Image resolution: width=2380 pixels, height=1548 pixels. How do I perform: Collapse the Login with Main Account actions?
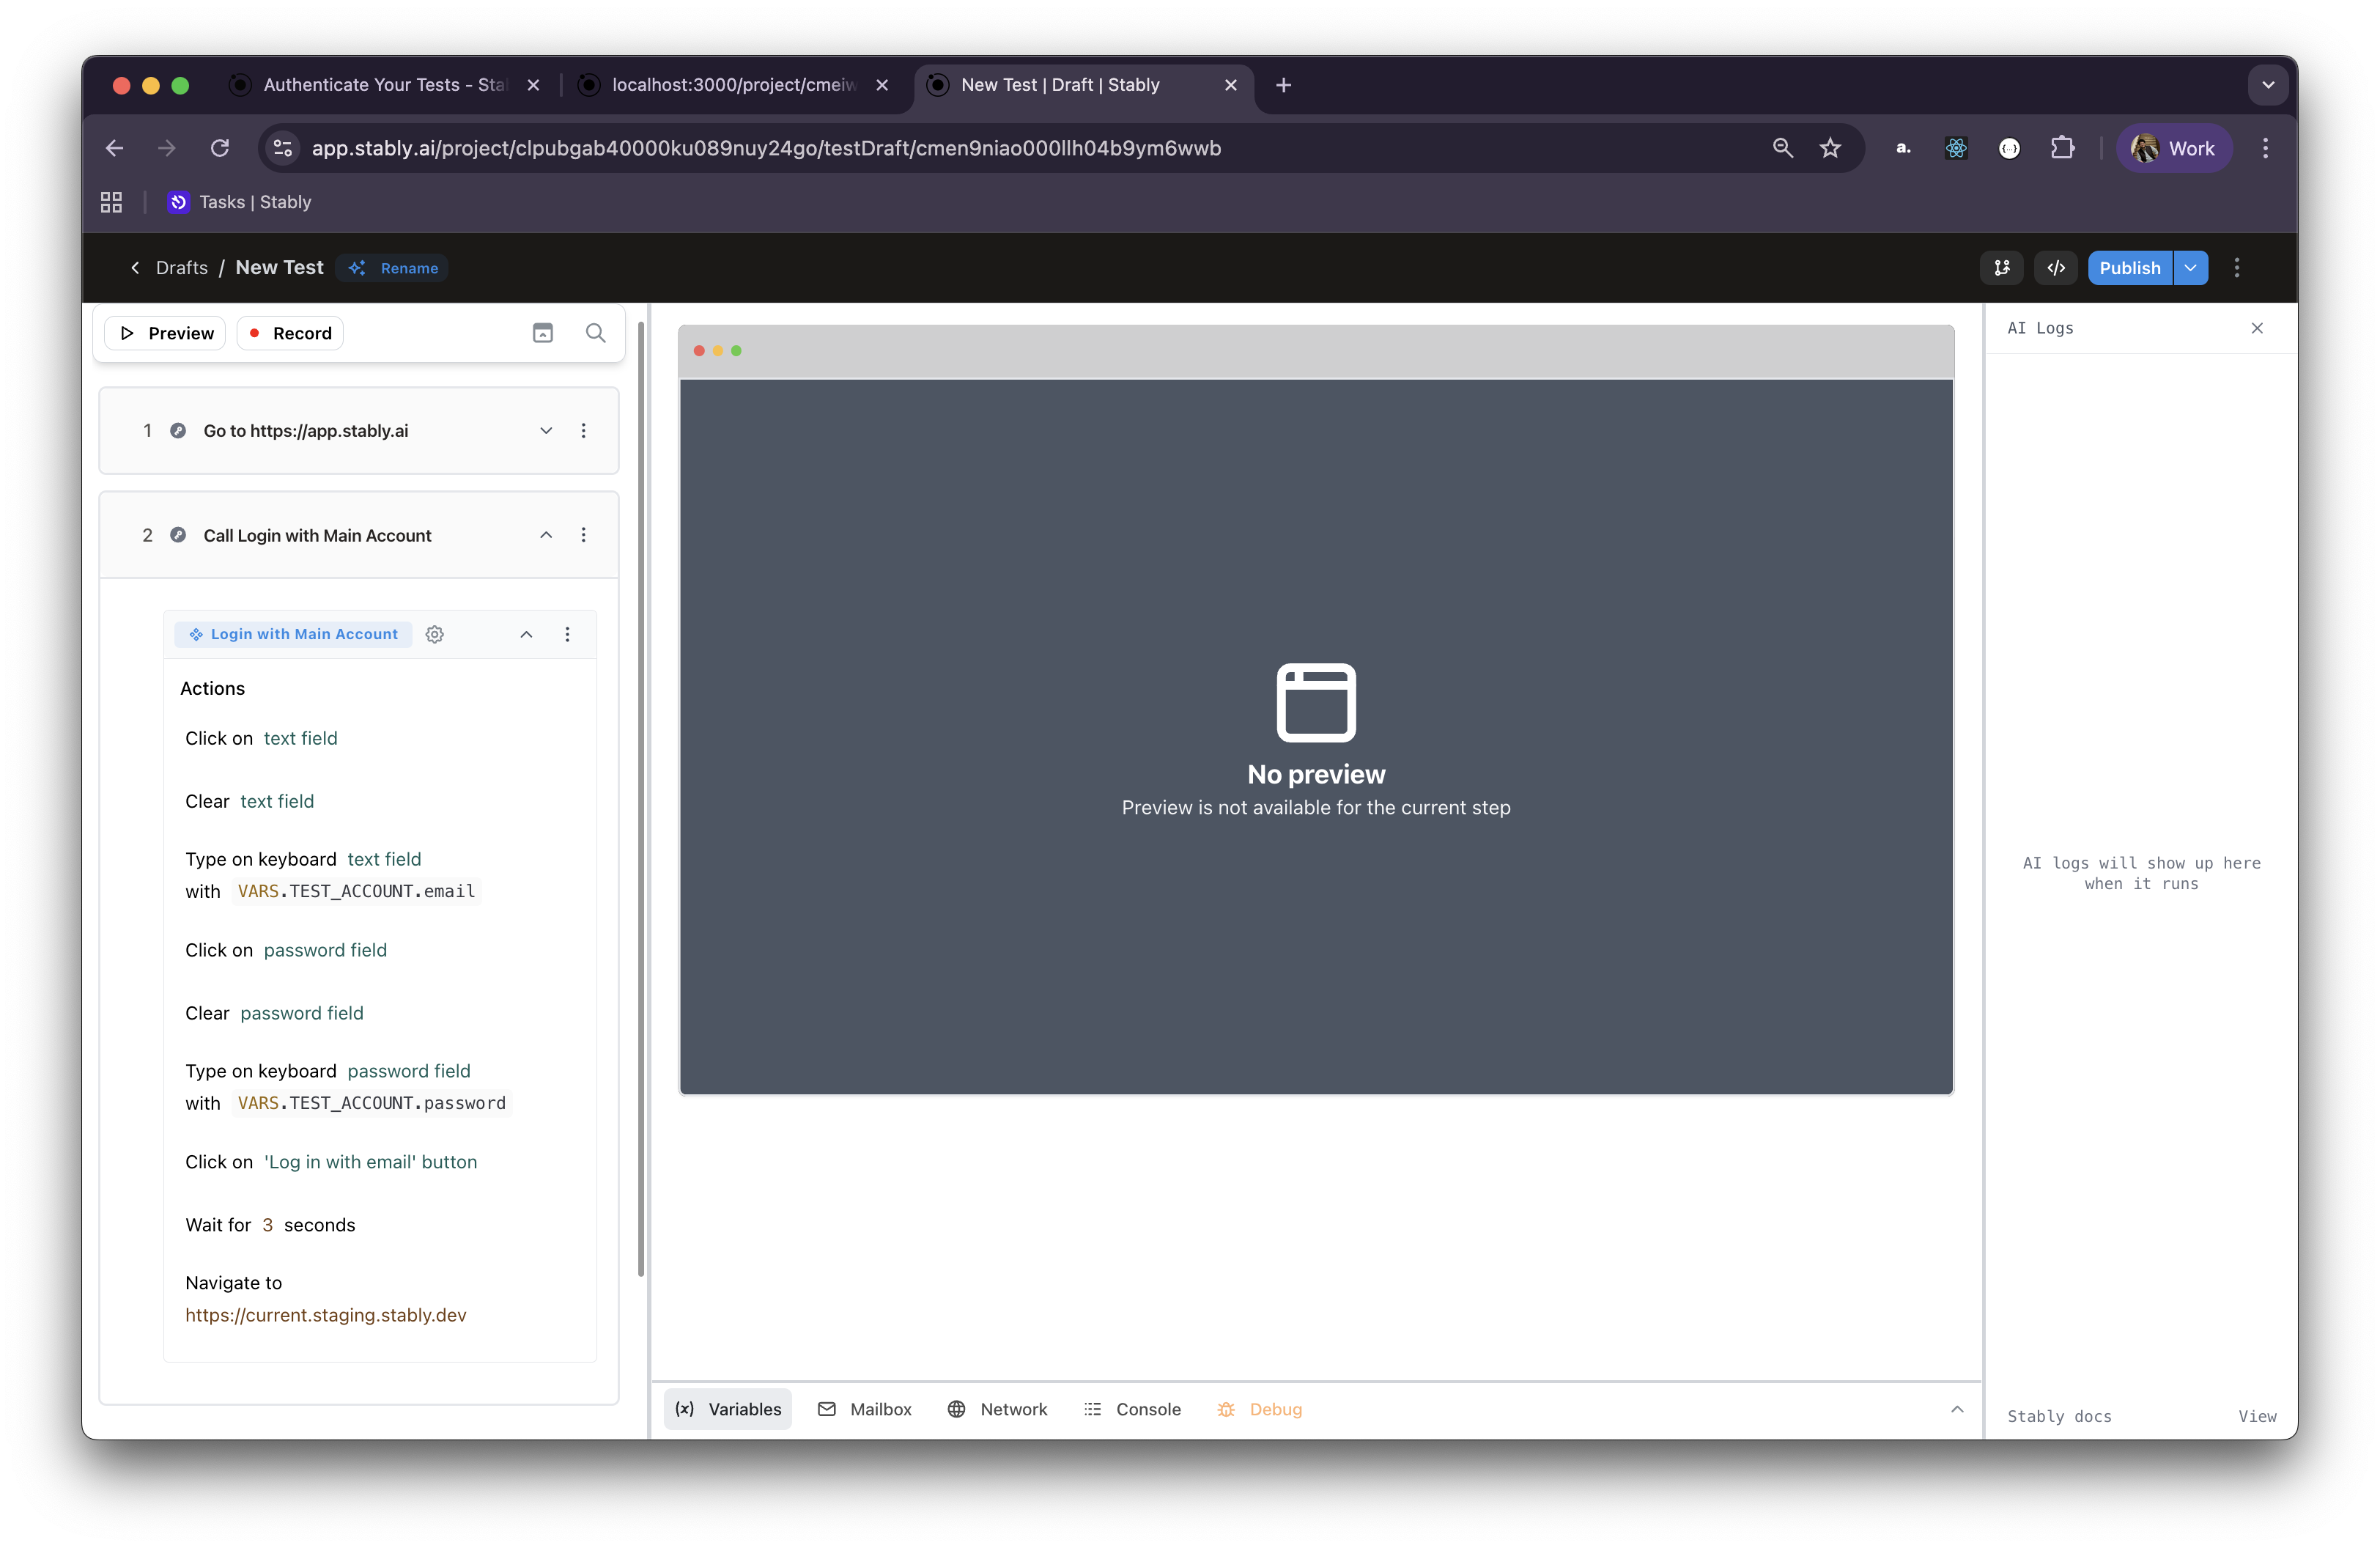click(x=526, y=634)
